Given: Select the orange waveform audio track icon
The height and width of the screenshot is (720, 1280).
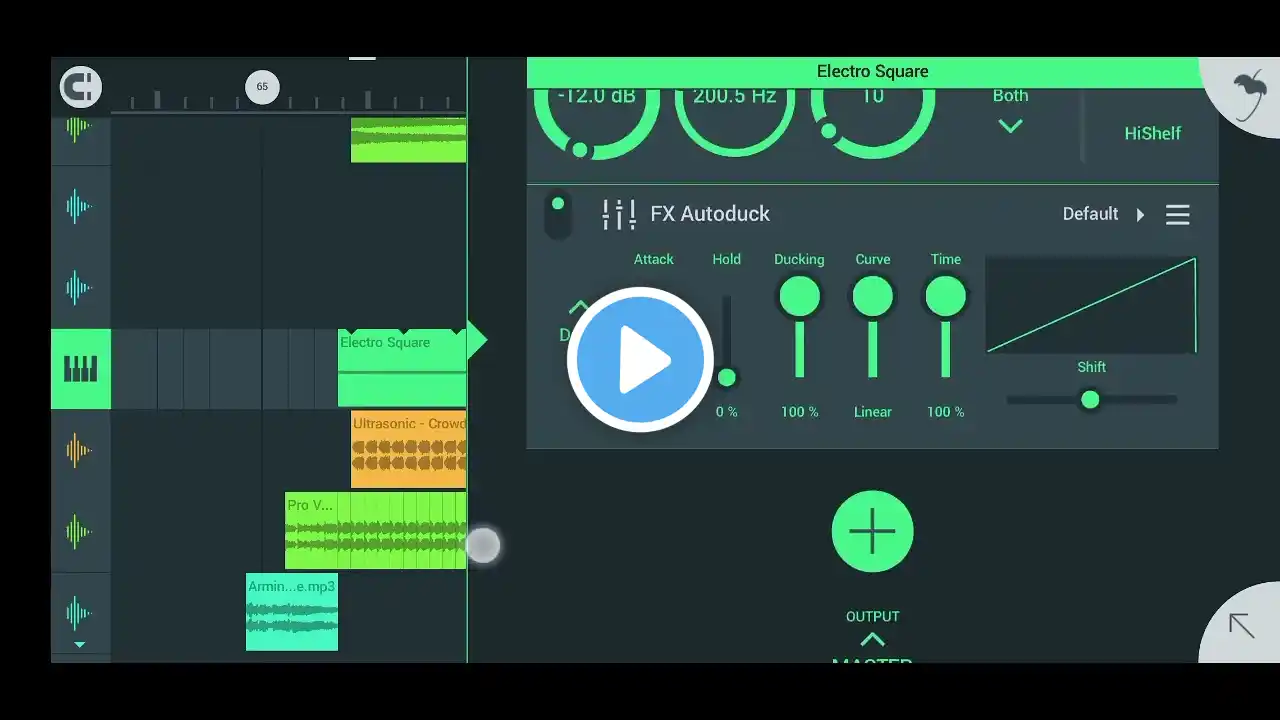Looking at the screenshot, I should [x=78, y=450].
